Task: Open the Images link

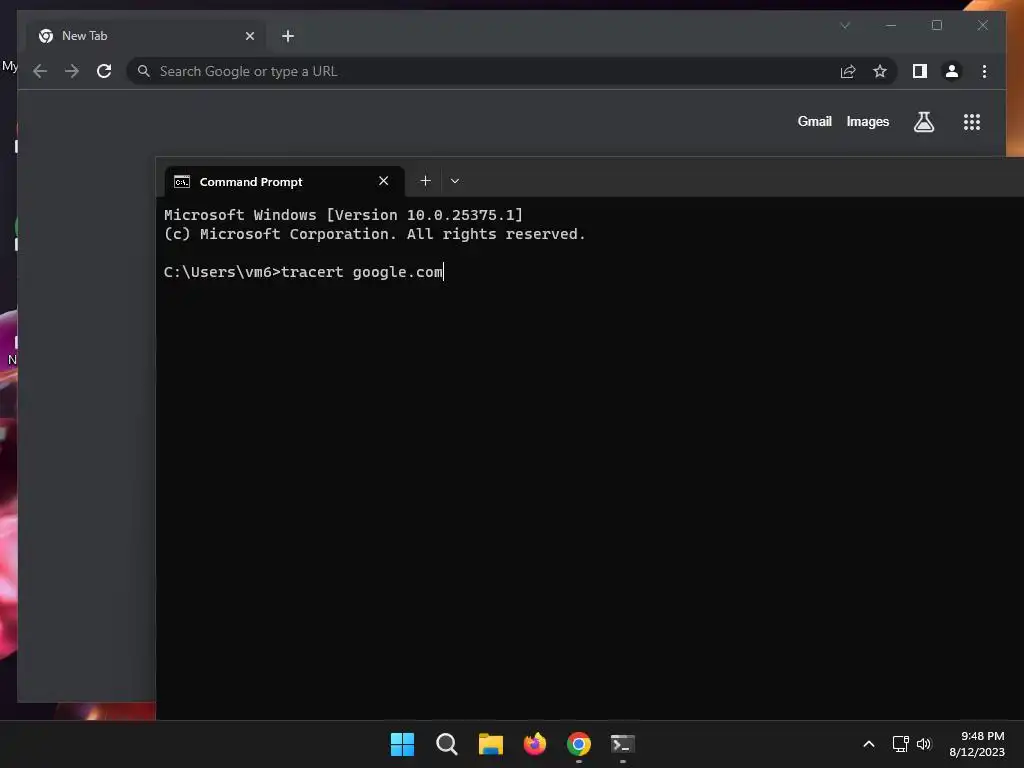Action: pos(867,121)
